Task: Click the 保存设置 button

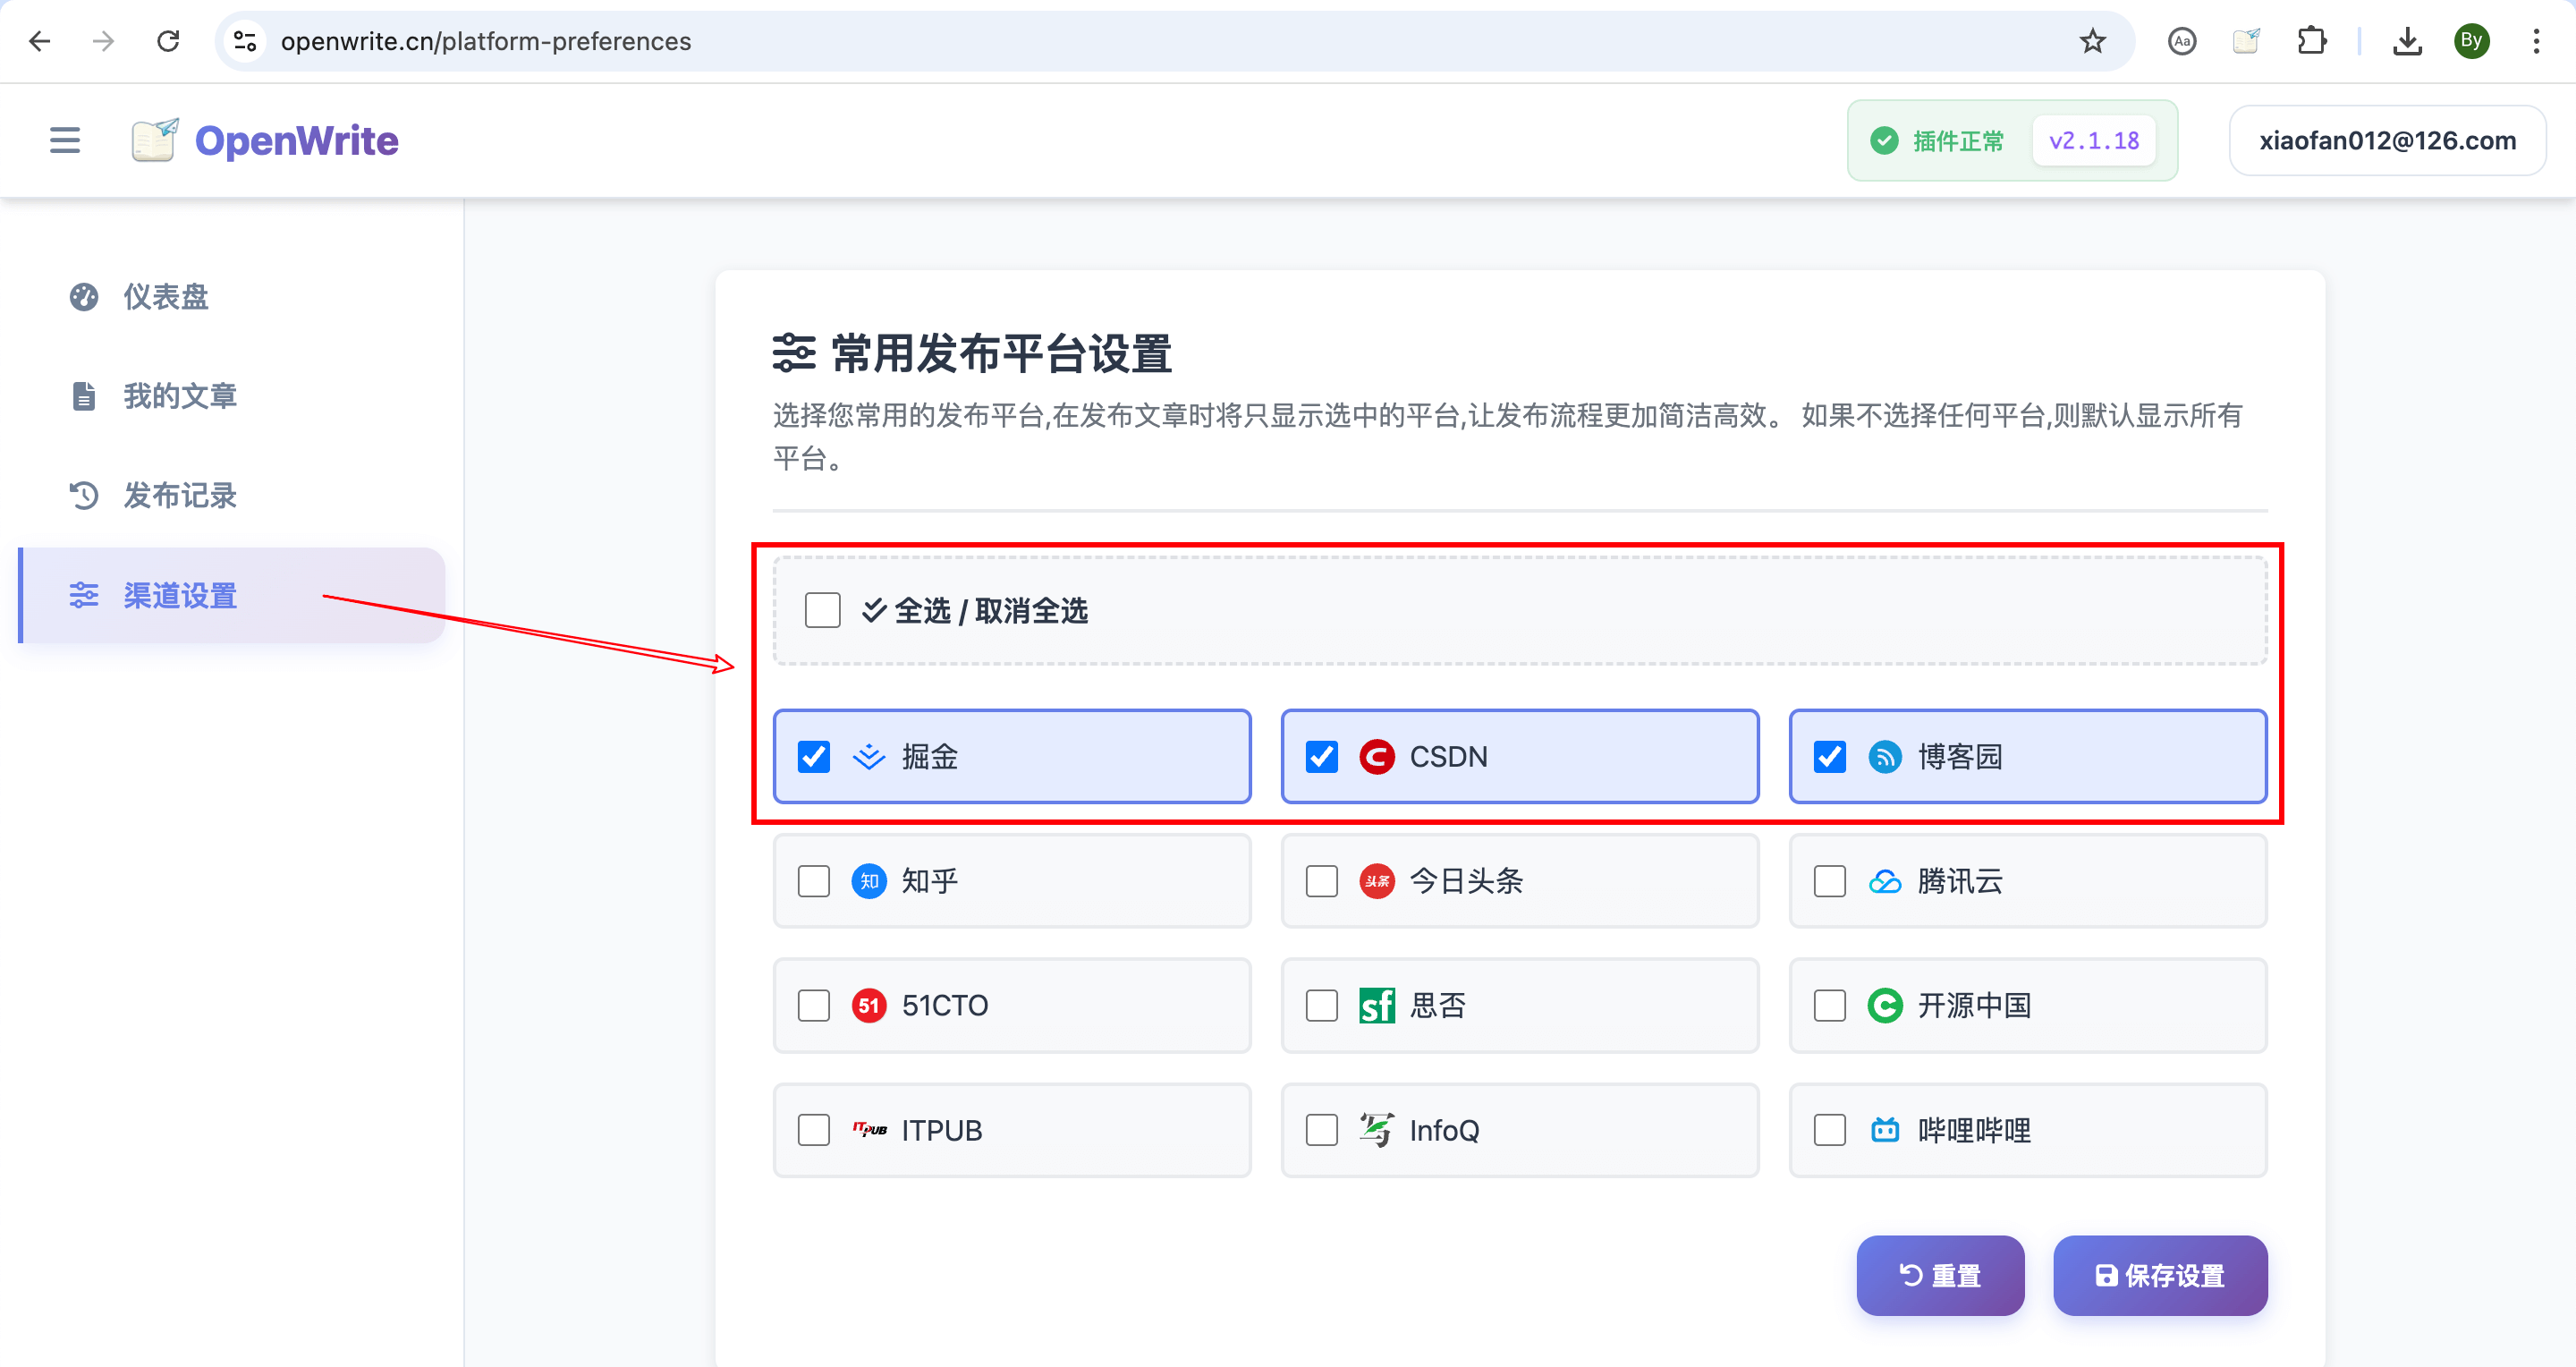Action: point(2160,1275)
